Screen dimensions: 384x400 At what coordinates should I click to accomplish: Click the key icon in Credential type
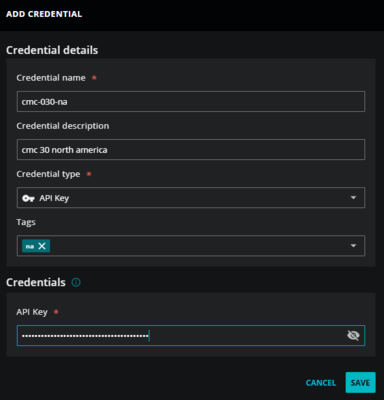pos(28,198)
